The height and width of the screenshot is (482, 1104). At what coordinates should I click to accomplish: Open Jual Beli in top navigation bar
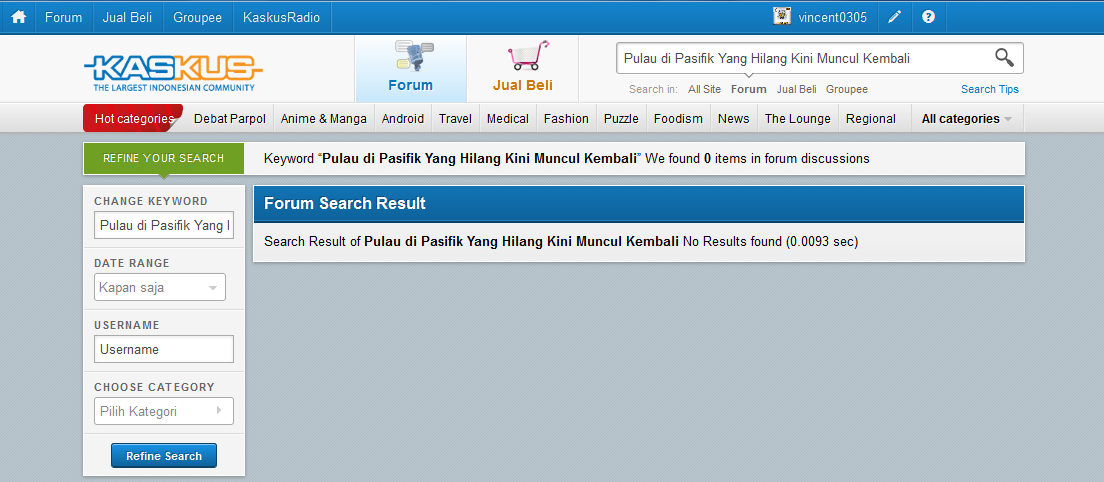point(127,18)
